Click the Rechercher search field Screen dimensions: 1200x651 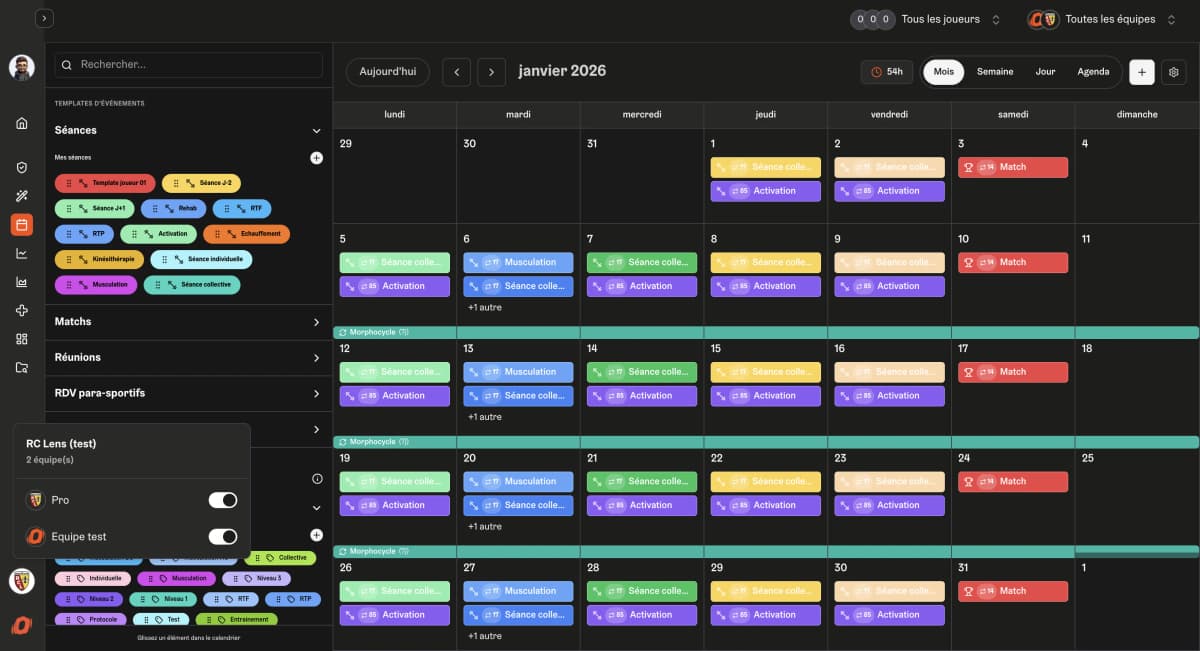pos(190,65)
